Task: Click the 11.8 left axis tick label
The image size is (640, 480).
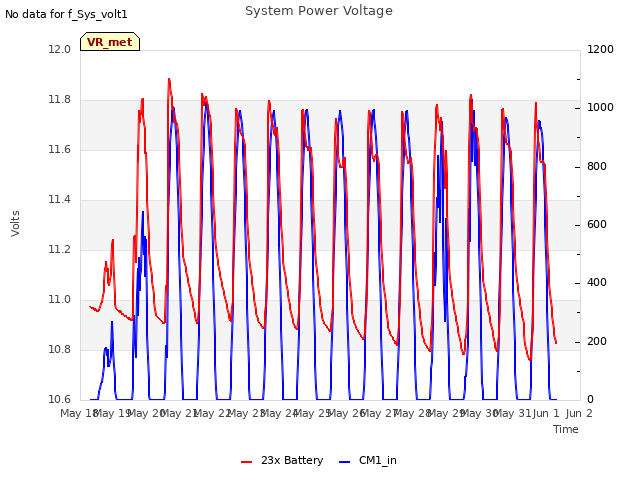Action: (x=60, y=100)
